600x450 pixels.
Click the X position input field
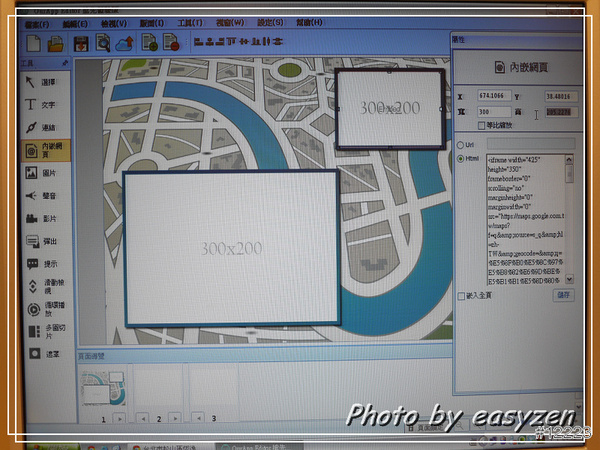click(498, 97)
